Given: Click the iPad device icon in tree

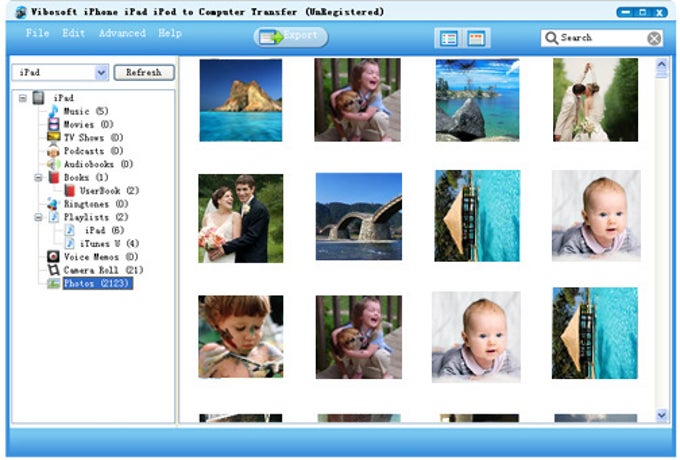Looking at the screenshot, I should tap(38, 98).
